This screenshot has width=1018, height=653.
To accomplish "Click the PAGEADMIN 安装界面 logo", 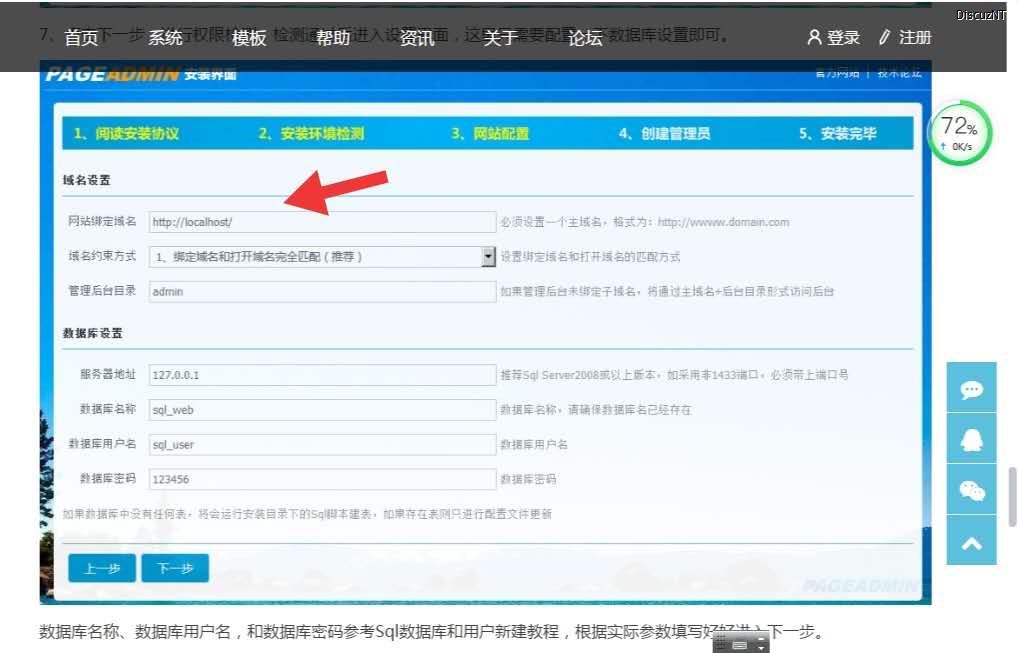I will 141,74.
